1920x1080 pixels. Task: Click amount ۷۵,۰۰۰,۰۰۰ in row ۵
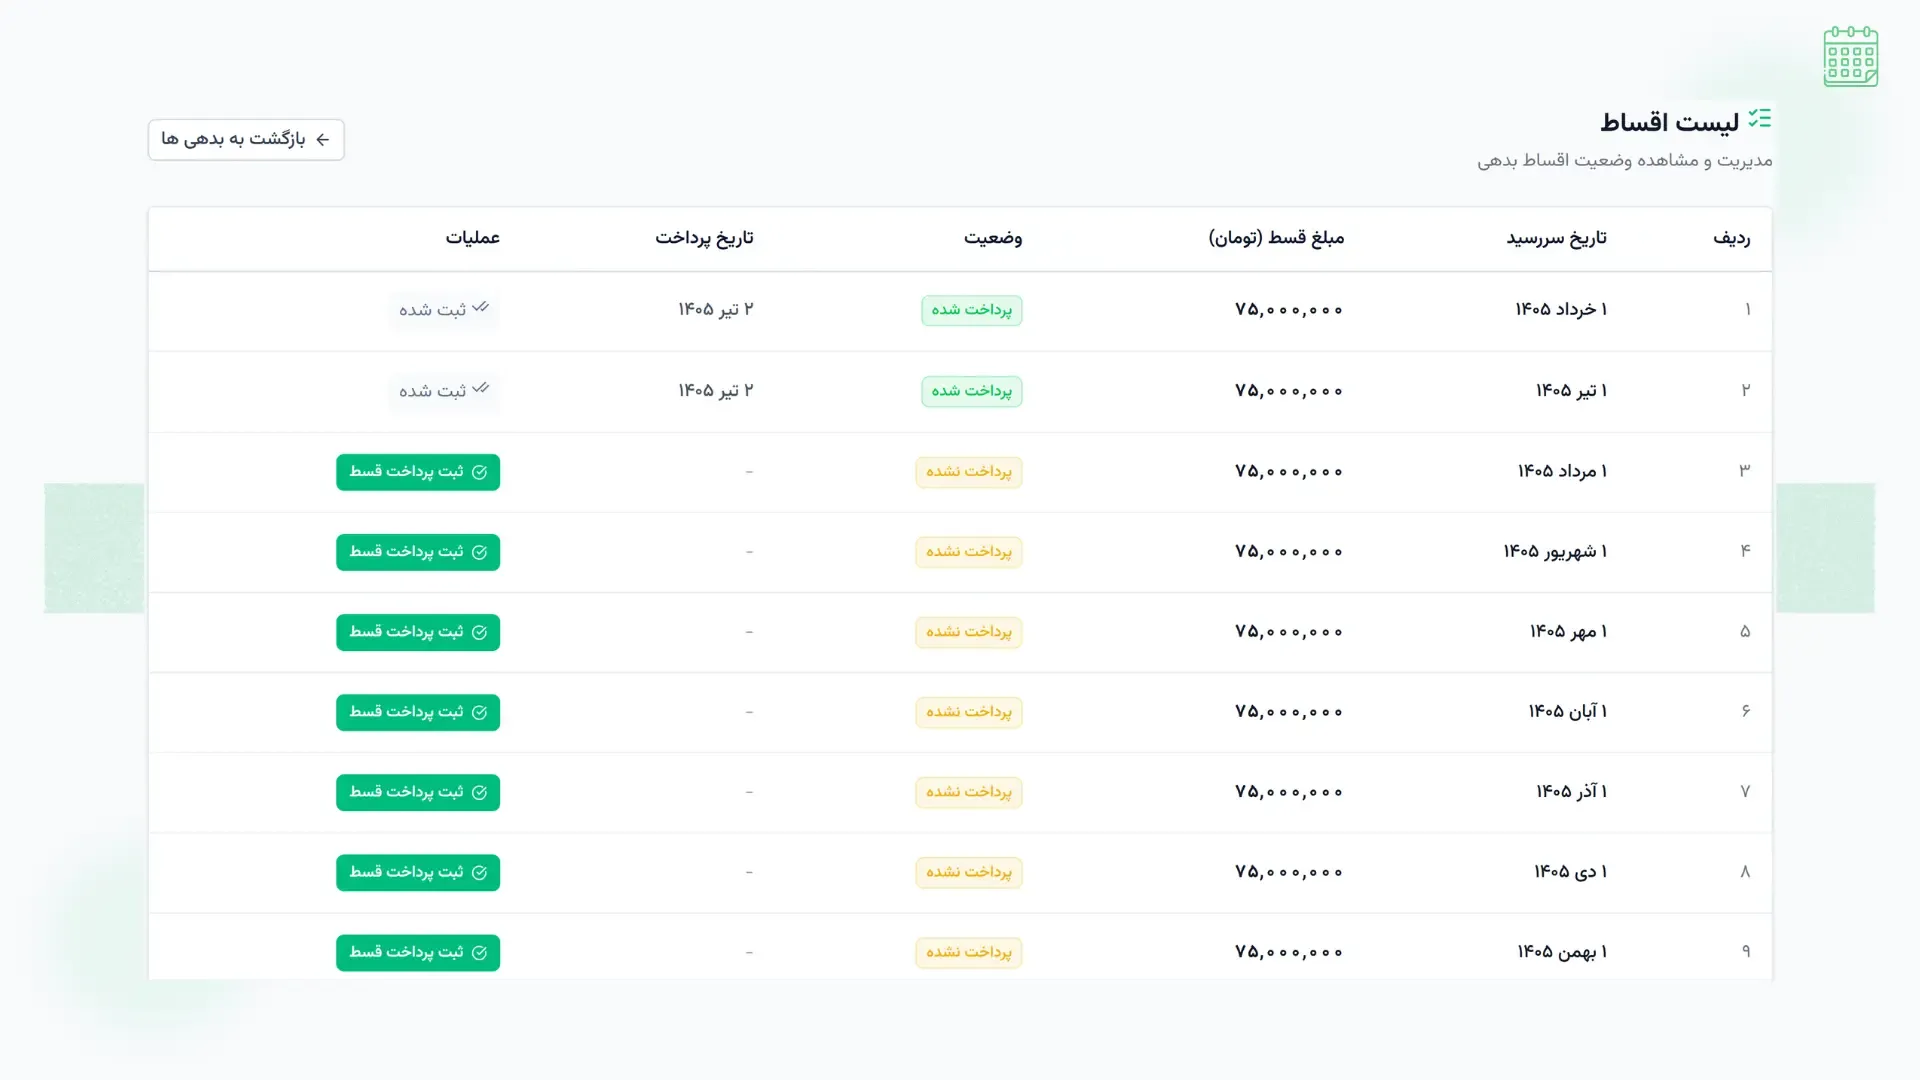1289,632
